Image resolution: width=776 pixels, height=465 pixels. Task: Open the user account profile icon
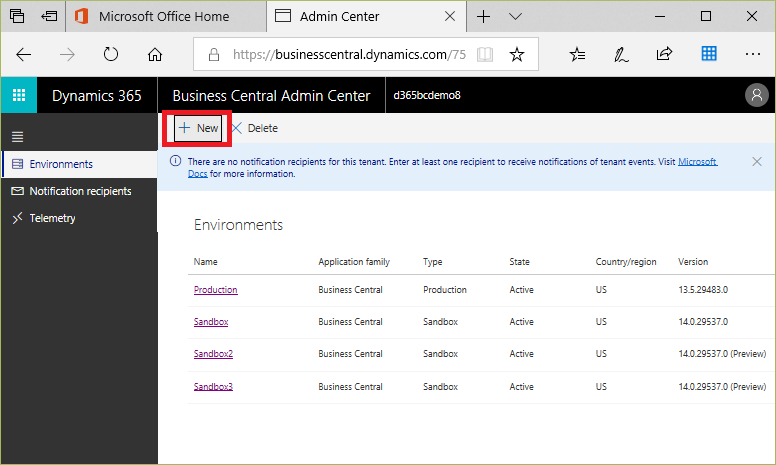click(x=756, y=95)
